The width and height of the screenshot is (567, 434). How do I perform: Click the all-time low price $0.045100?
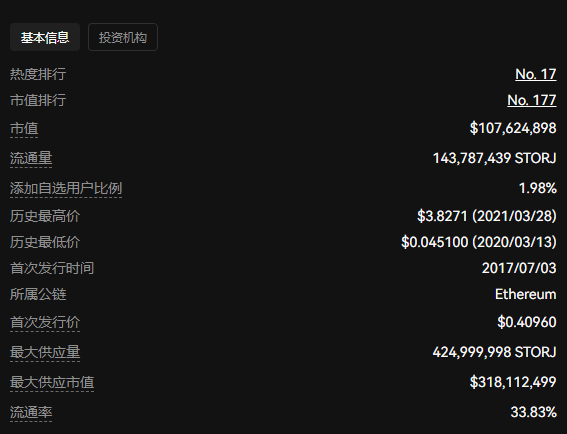click(434, 242)
